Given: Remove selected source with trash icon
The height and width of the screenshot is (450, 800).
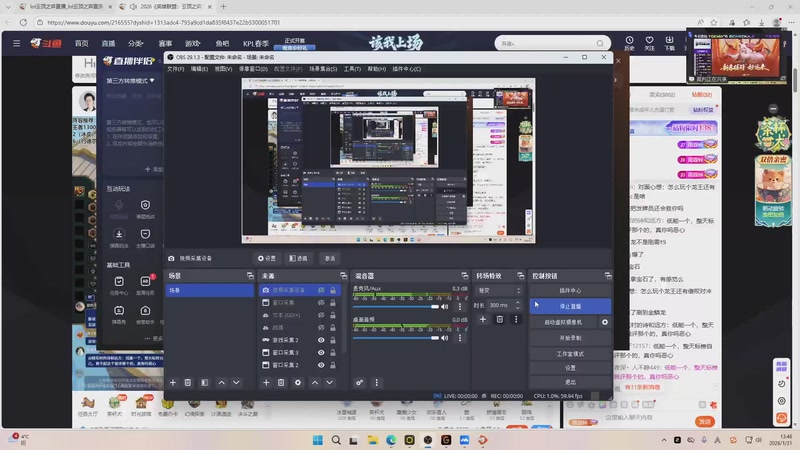Looking at the screenshot, I should (281, 382).
